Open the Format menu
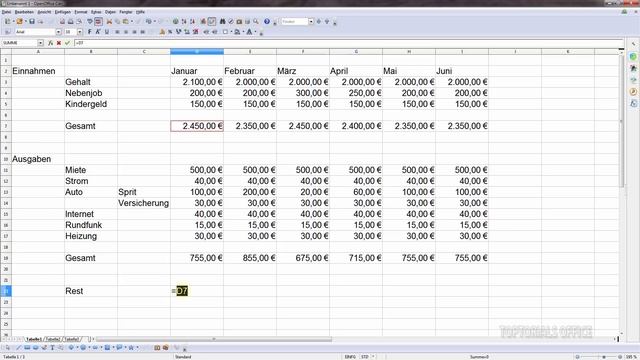This screenshot has height=360, width=640. click(x=81, y=12)
